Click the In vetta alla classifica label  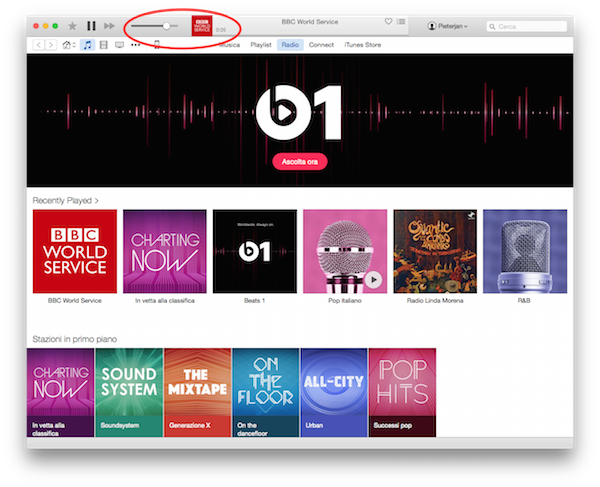click(165, 301)
